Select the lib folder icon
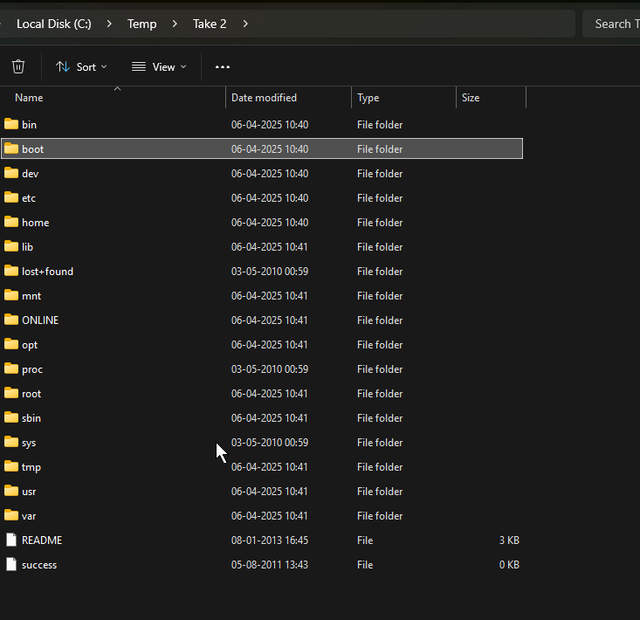The width and height of the screenshot is (640, 620). click(11, 246)
